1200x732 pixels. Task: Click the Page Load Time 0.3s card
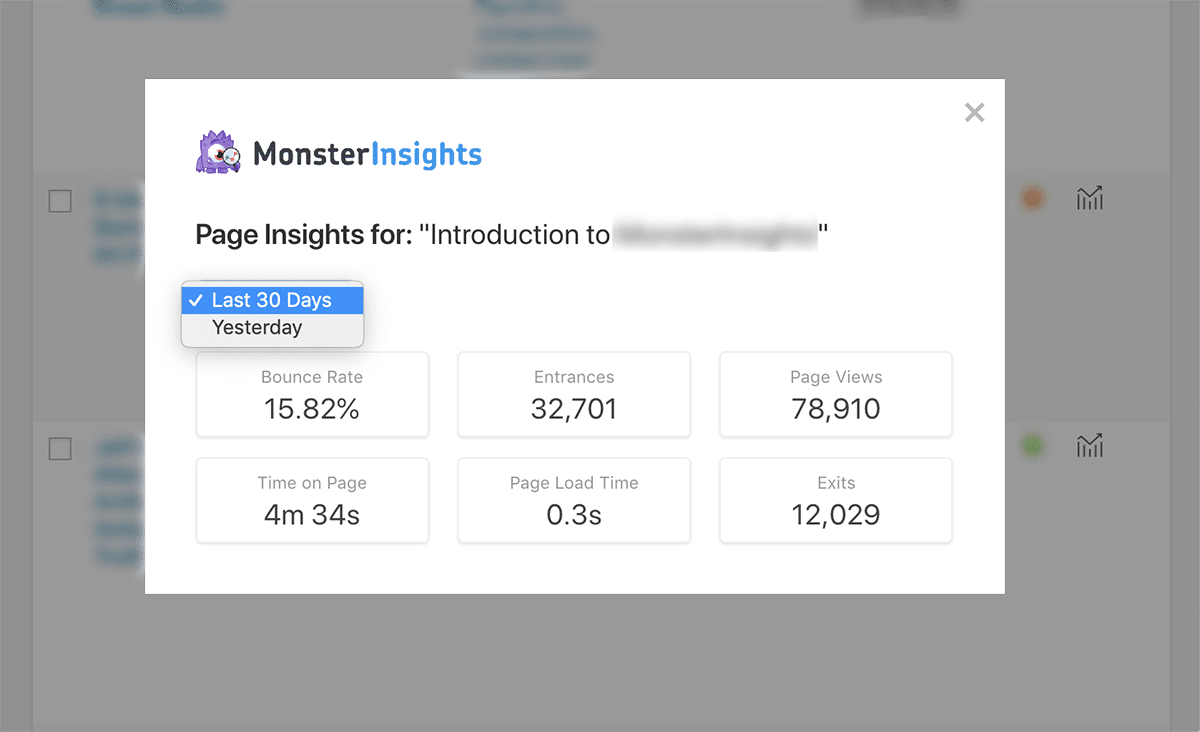(x=574, y=500)
